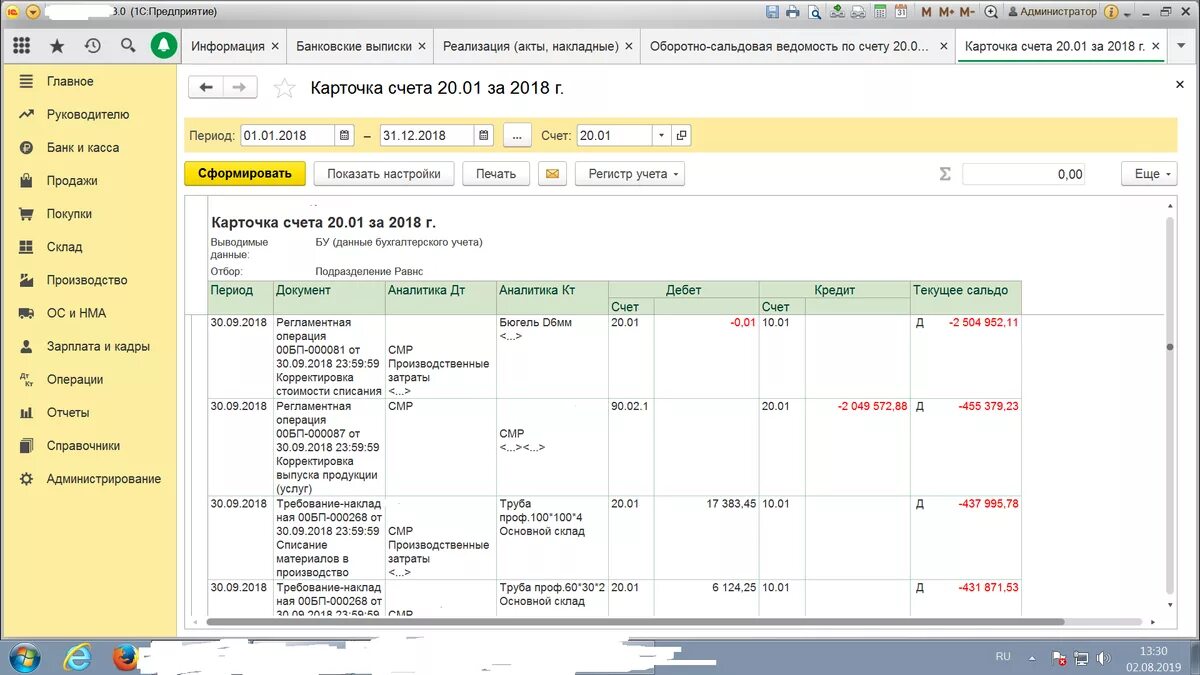The width and height of the screenshot is (1200, 675).
Task: Click the M+ memory add button
Action: tap(945, 12)
